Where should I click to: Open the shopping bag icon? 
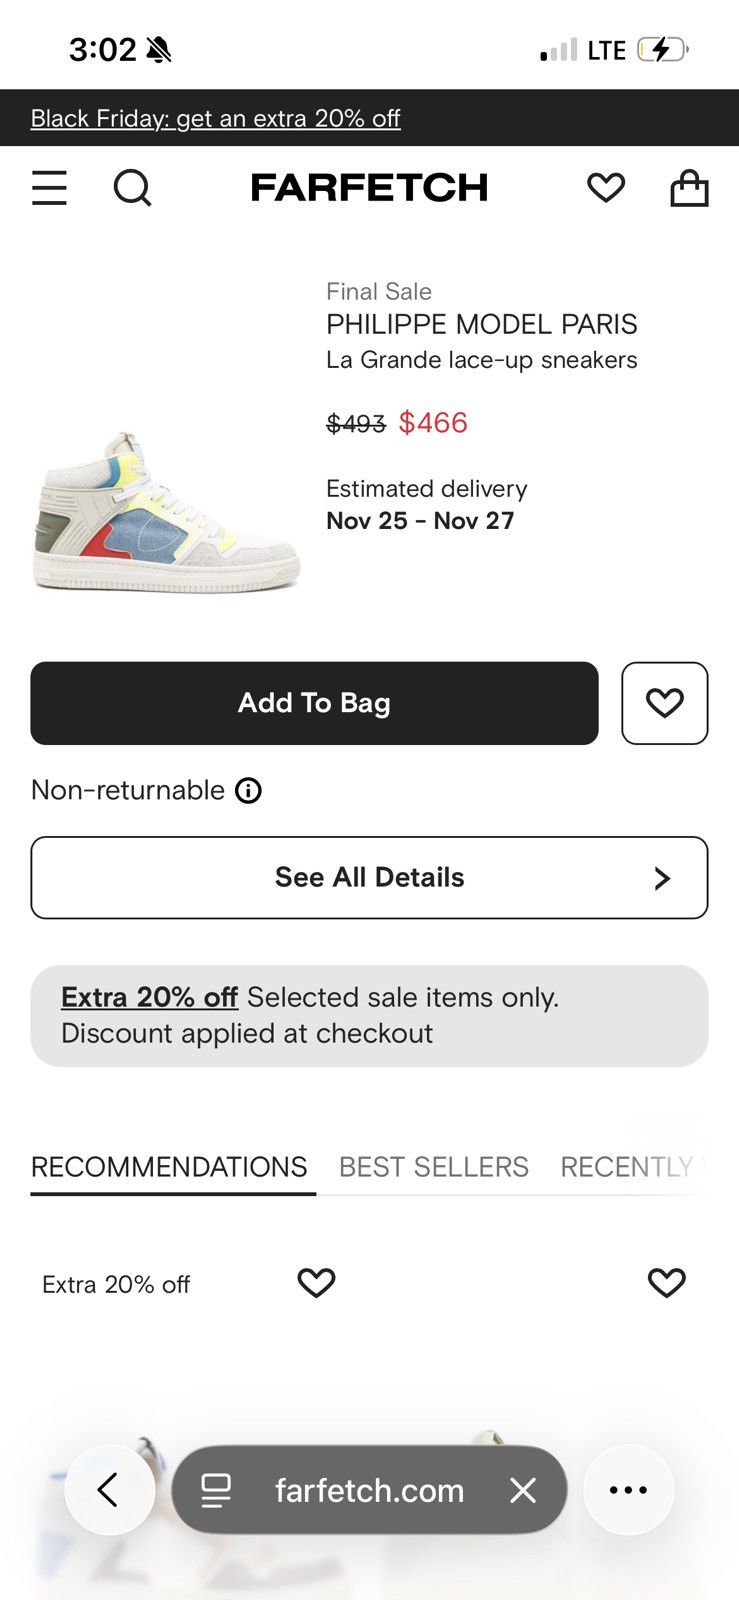pyautogui.click(x=689, y=187)
